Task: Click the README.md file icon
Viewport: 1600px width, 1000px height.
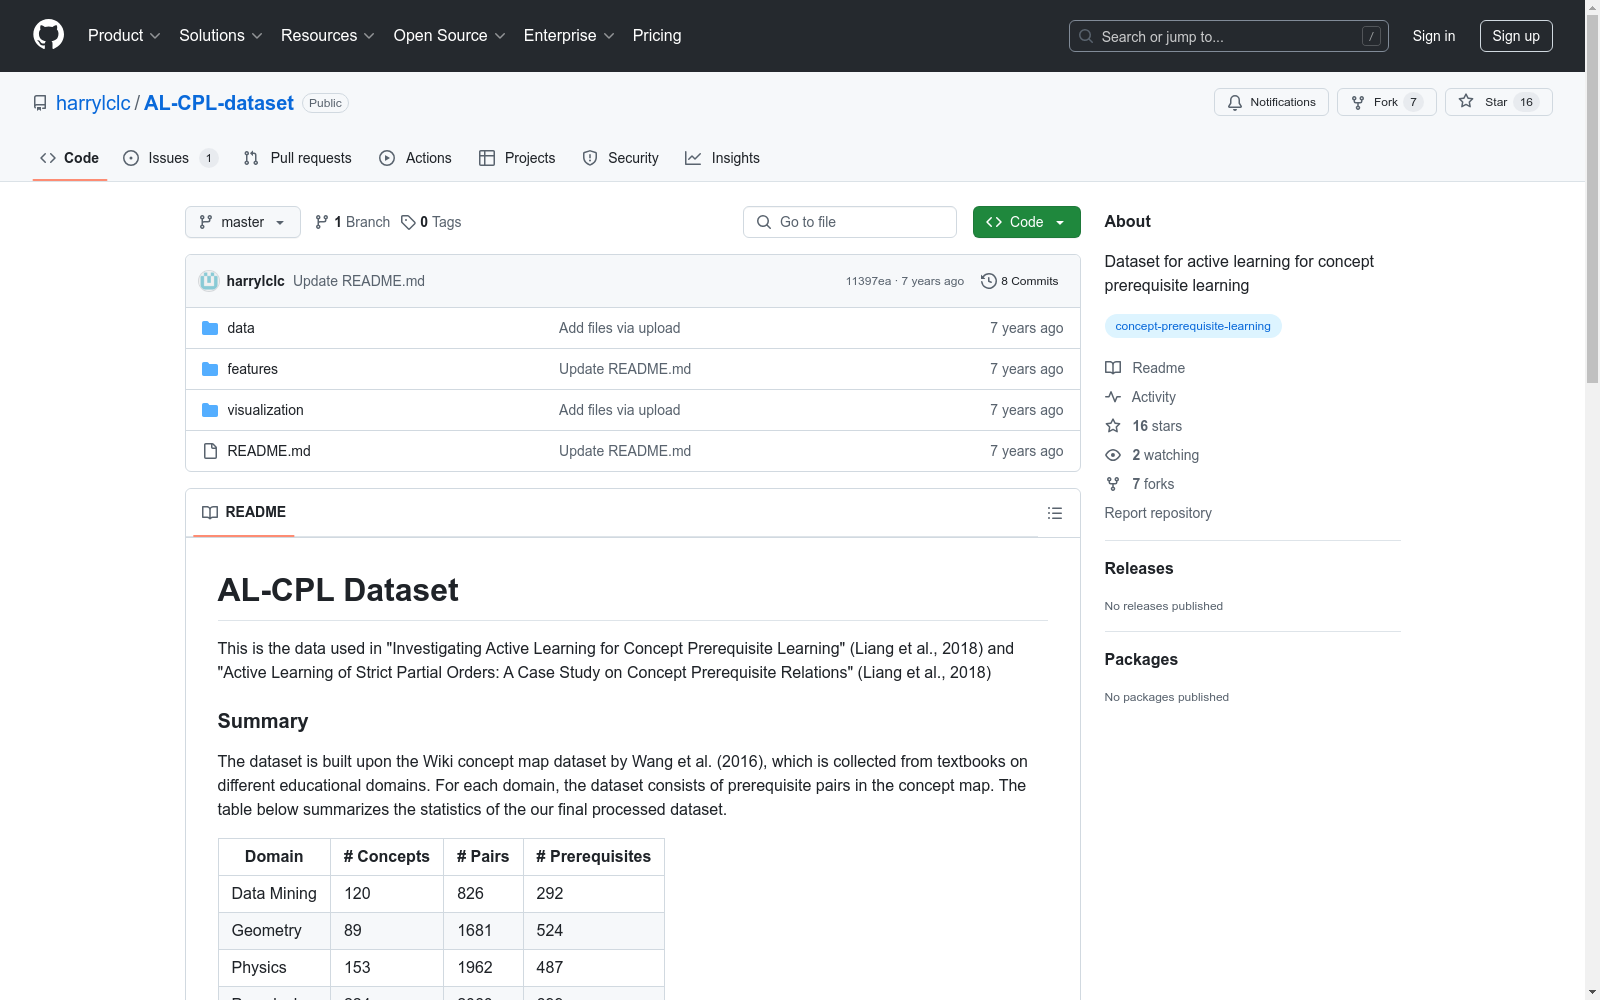Action: point(210,451)
